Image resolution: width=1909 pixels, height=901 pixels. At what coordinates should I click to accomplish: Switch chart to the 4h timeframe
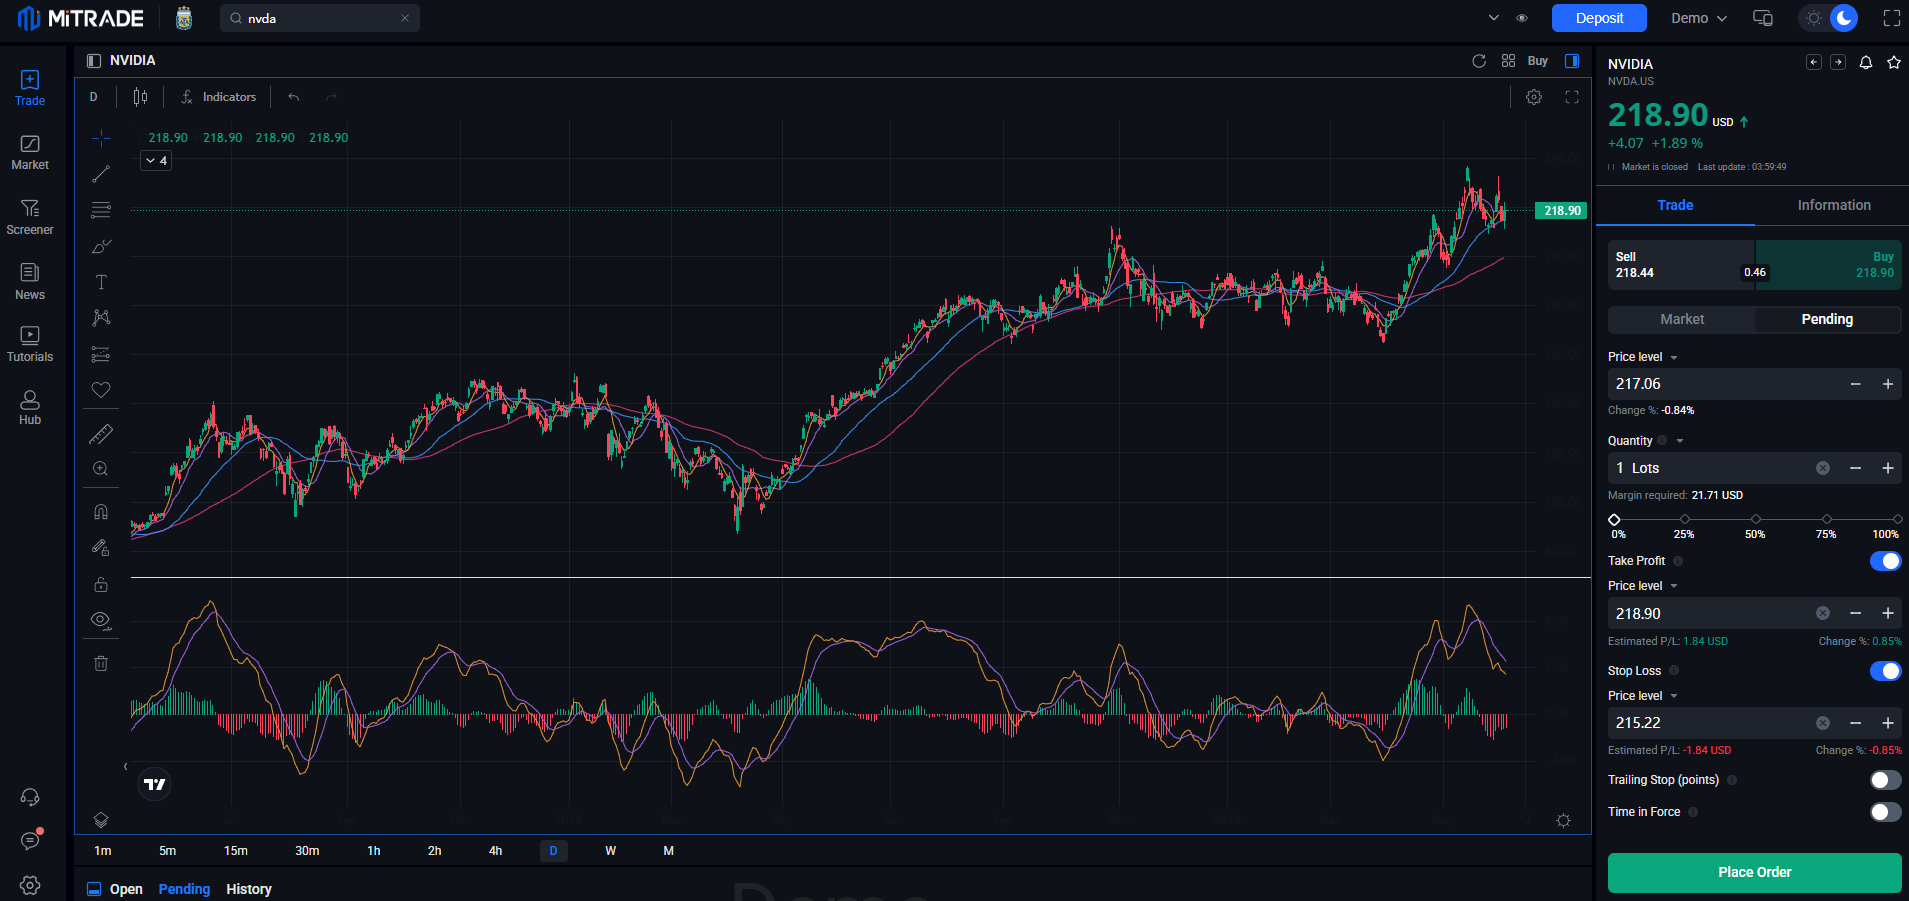(496, 851)
